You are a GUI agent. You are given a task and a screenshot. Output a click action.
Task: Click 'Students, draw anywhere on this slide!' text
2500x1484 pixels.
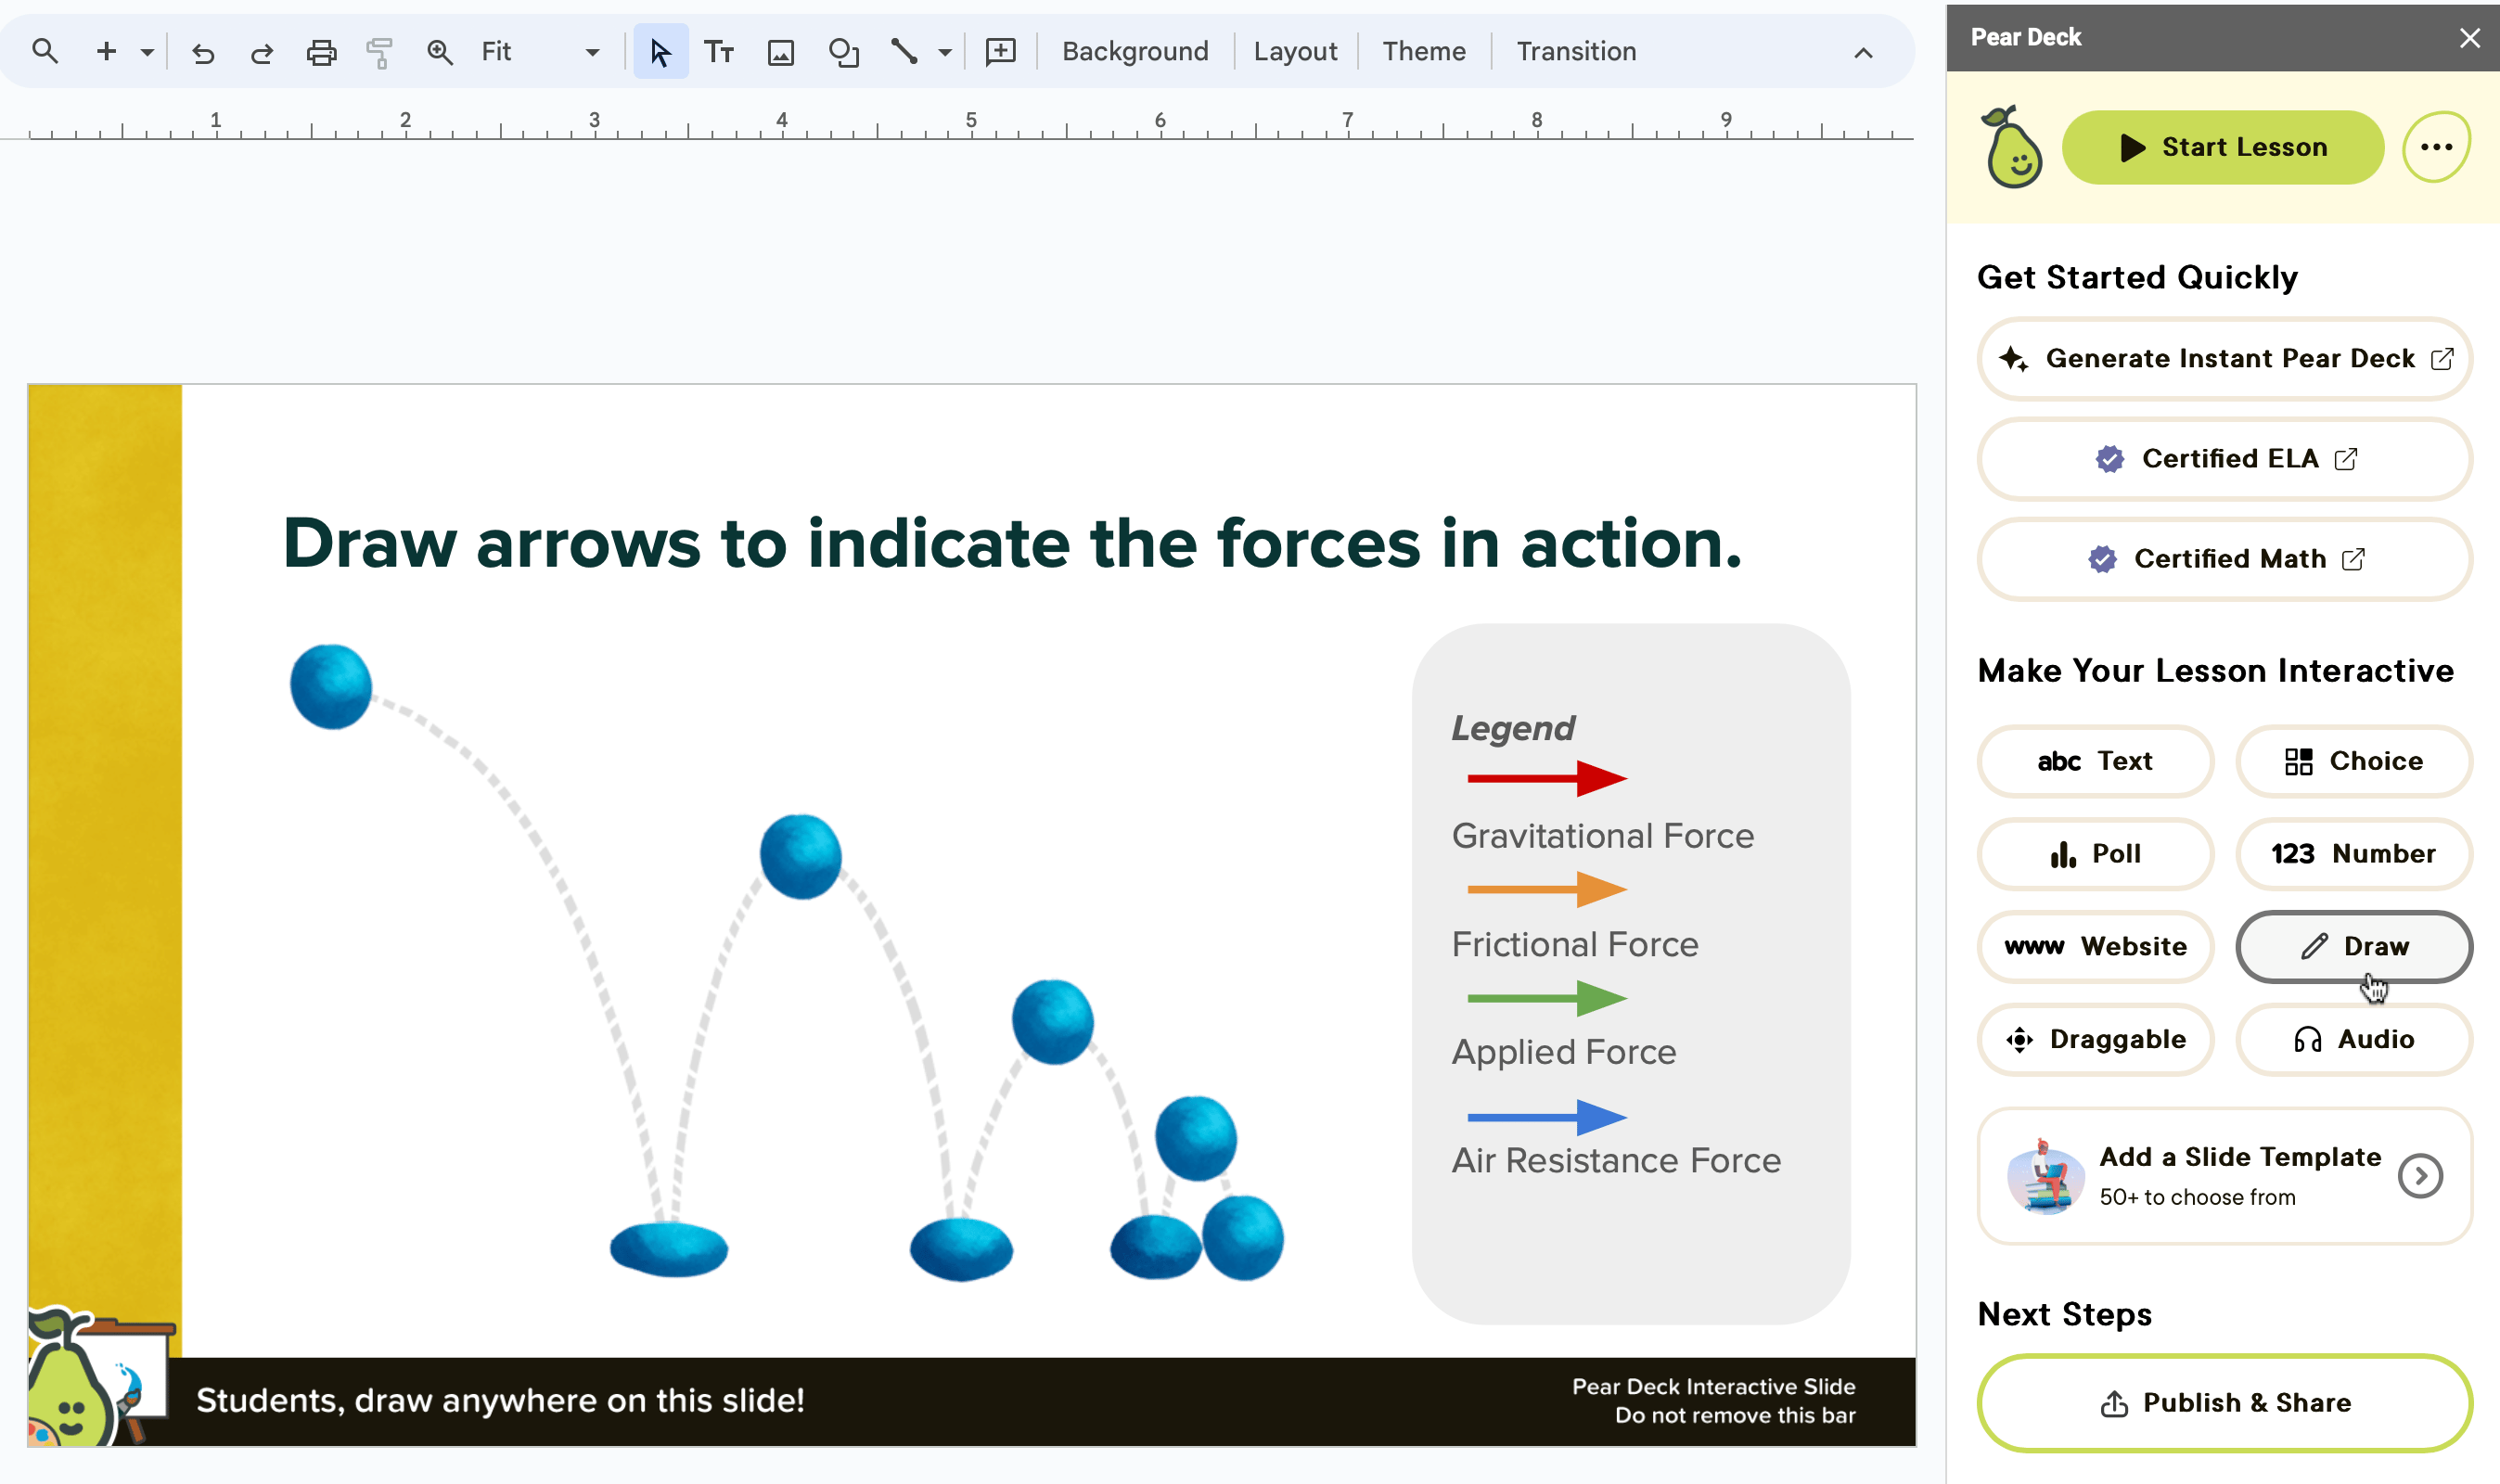[500, 1401]
